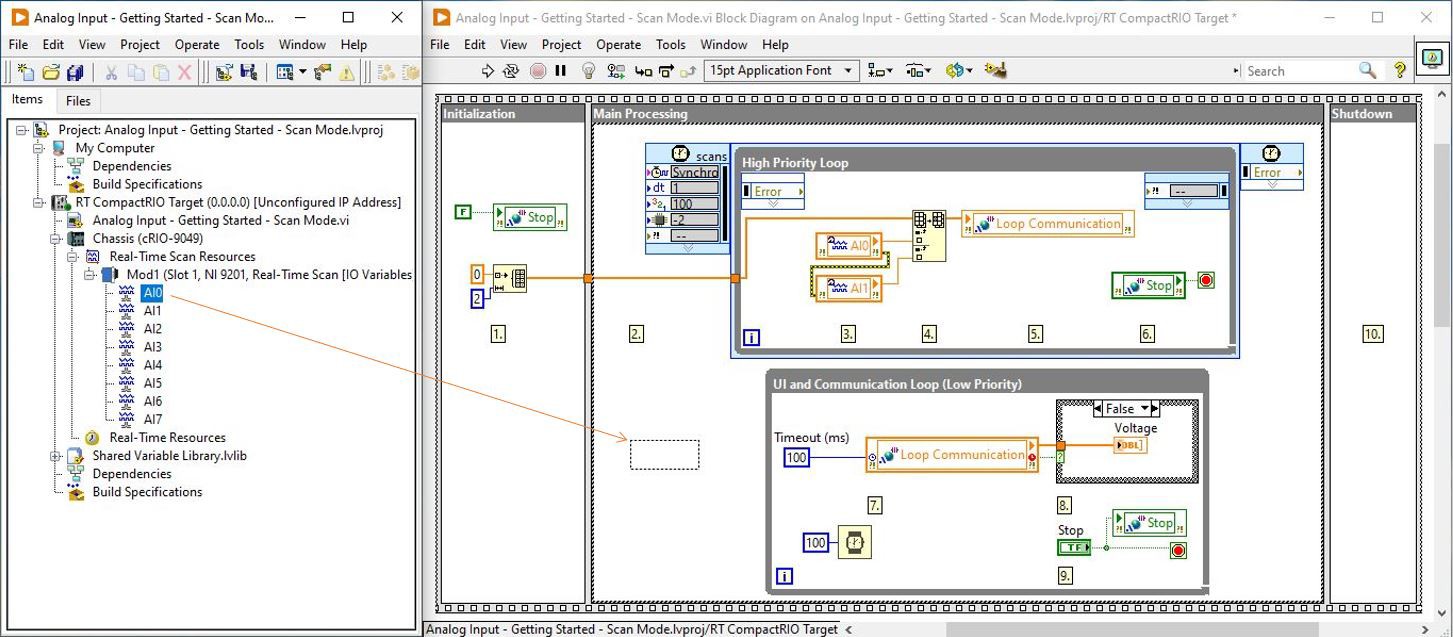Select the Step Into debugging icon

(x=641, y=70)
